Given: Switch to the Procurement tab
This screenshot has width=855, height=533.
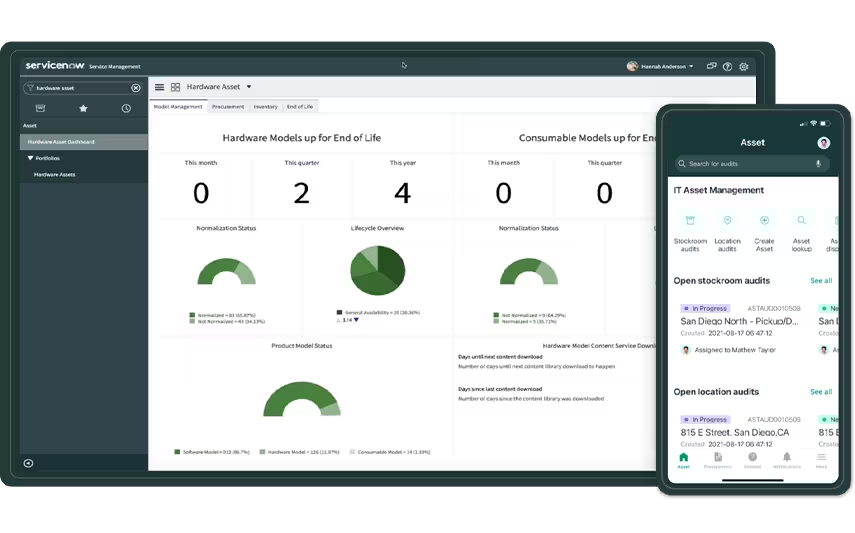Looking at the screenshot, I should (x=228, y=106).
